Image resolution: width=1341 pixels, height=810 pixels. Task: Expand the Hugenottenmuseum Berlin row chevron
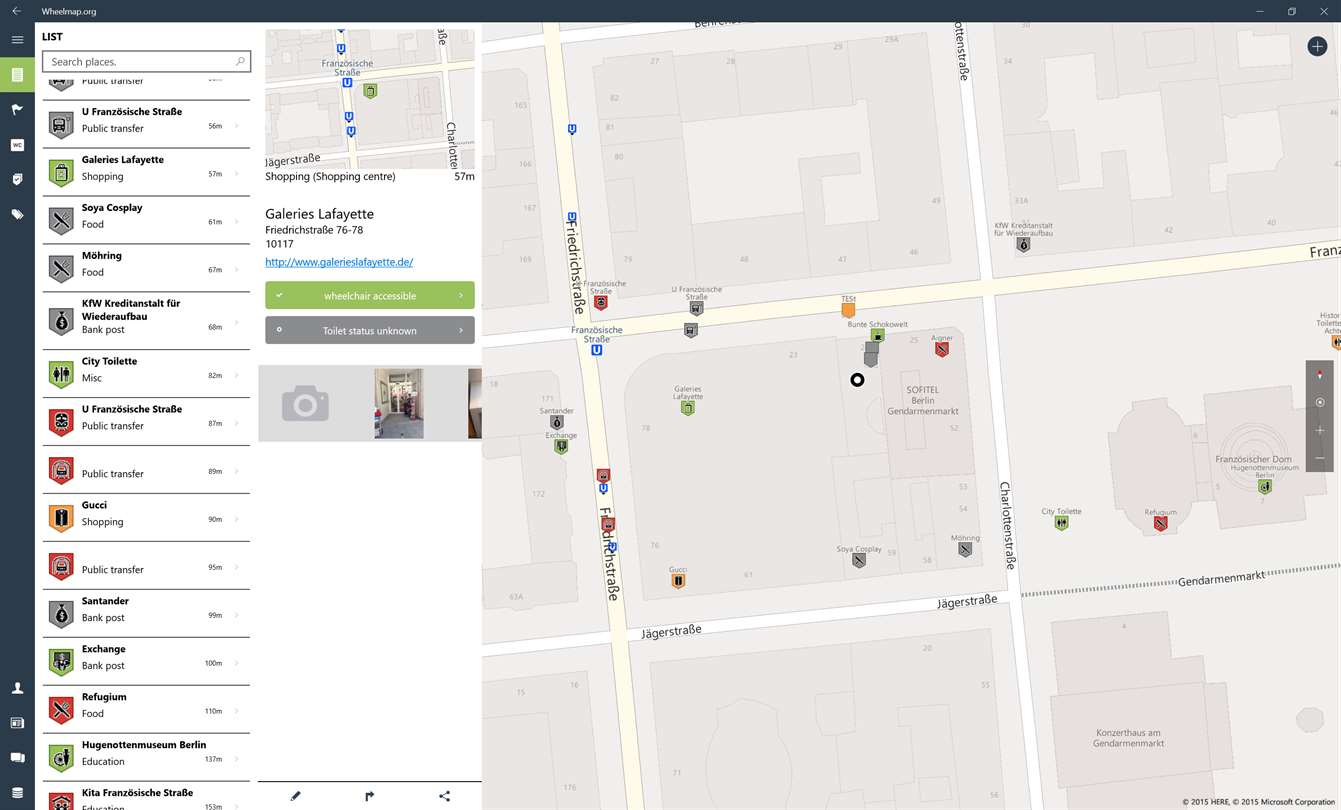pyautogui.click(x=237, y=759)
